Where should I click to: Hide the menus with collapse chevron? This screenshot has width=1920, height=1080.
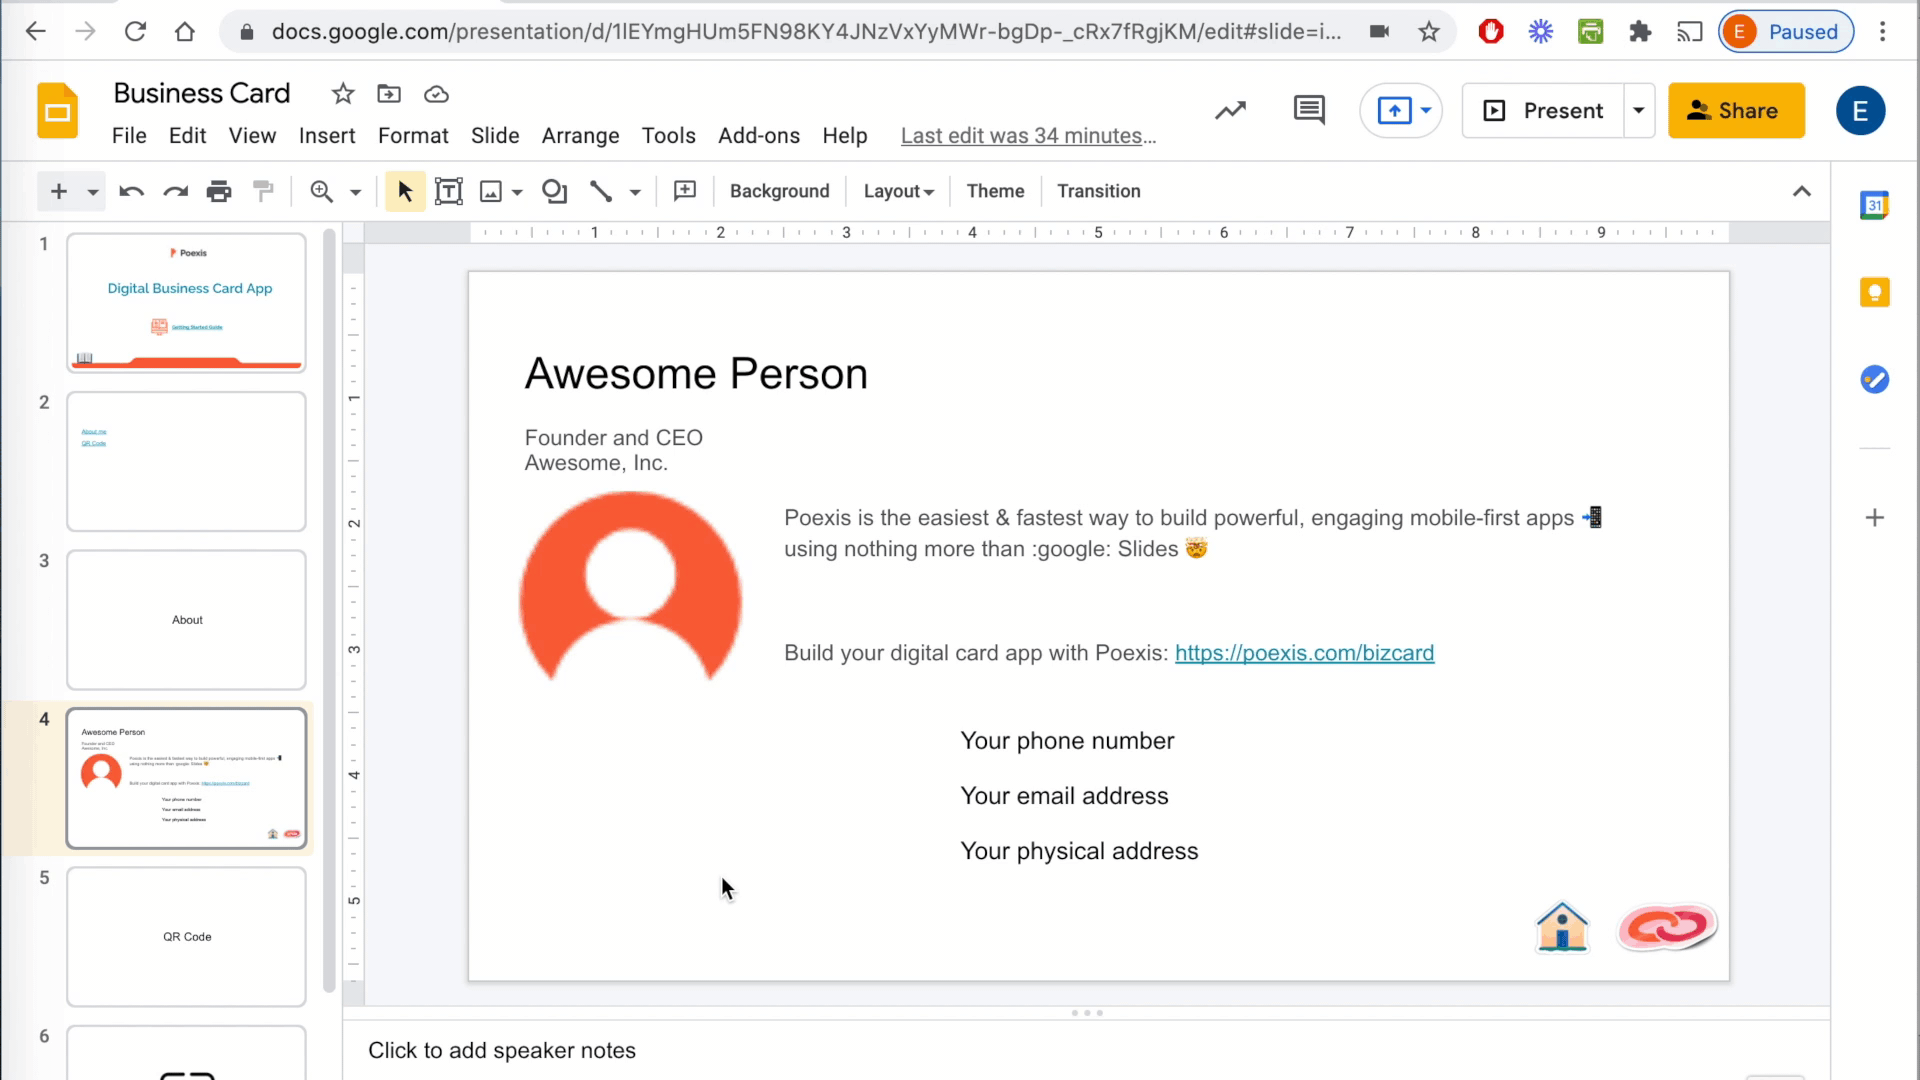pyautogui.click(x=1802, y=191)
